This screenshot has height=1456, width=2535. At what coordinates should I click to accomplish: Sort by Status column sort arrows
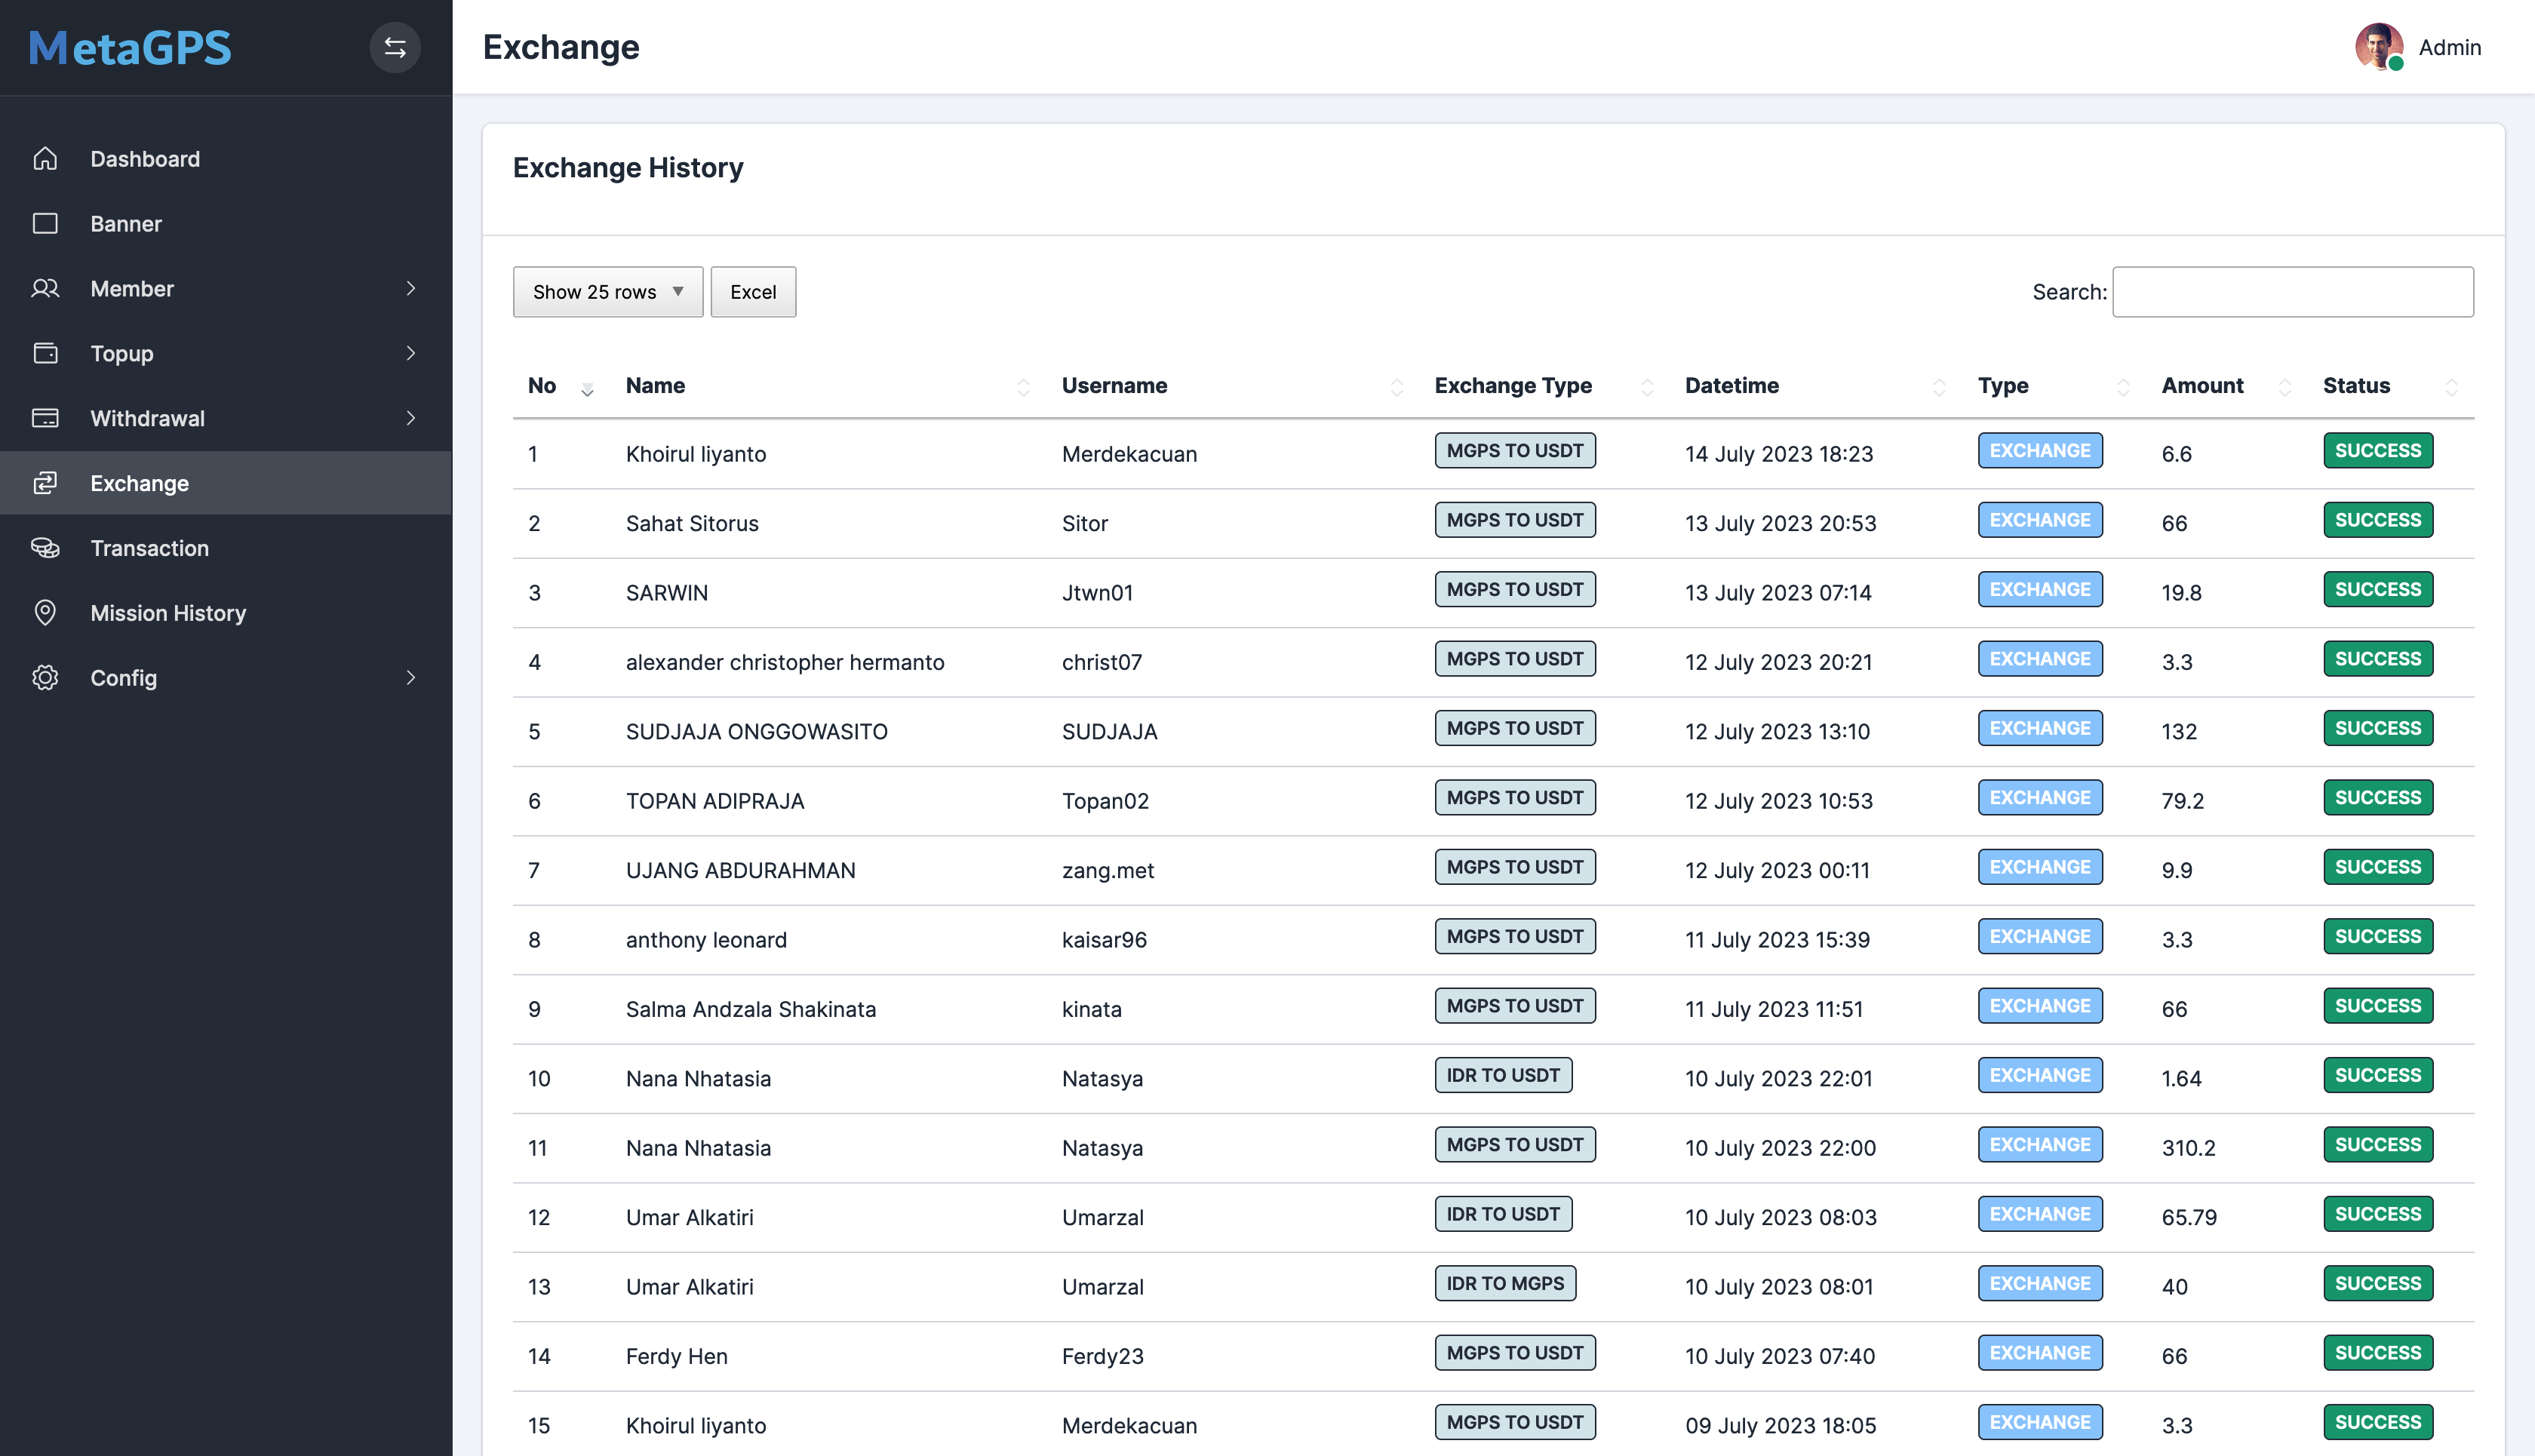coord(2451,387)
